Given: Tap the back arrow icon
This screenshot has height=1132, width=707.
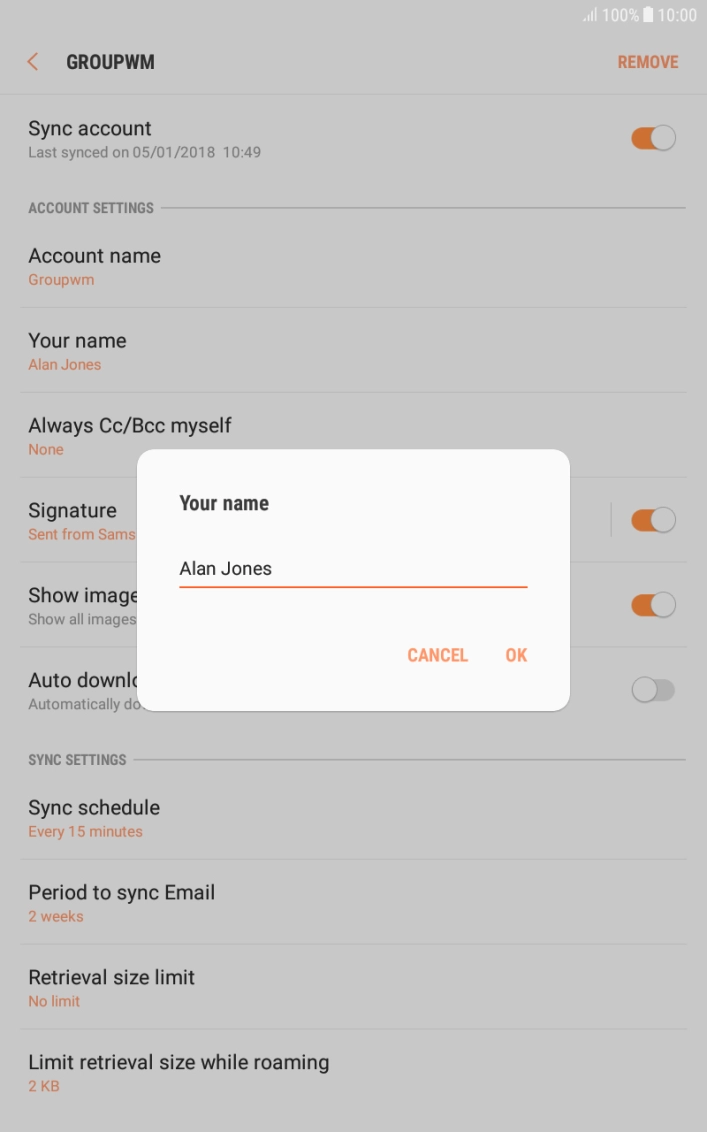Looking at the screenshot, I should click(x=33, y=62).
